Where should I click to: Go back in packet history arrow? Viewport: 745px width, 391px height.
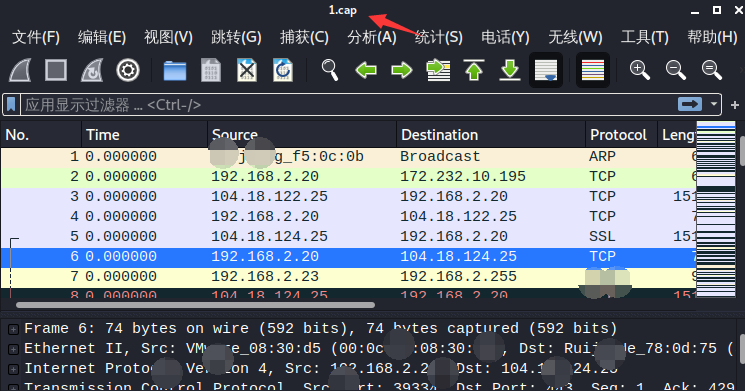[x=366, y=71]
